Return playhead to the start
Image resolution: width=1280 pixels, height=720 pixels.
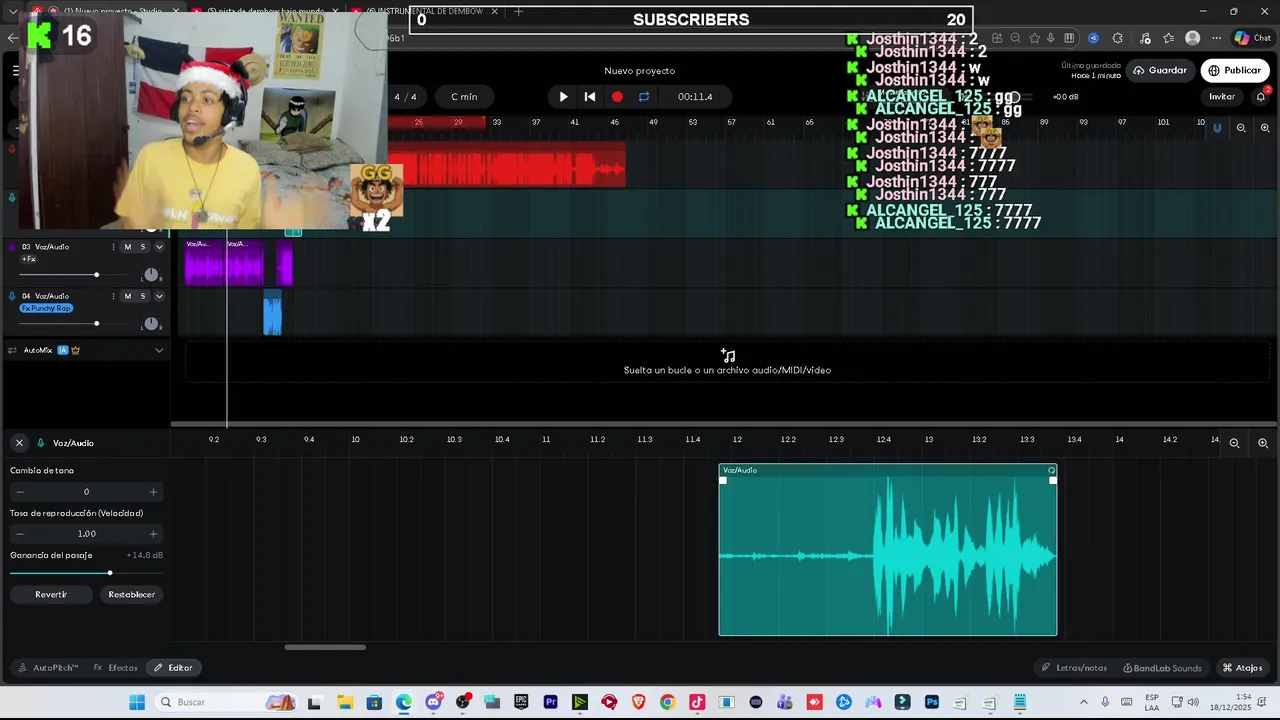(590, 97)
